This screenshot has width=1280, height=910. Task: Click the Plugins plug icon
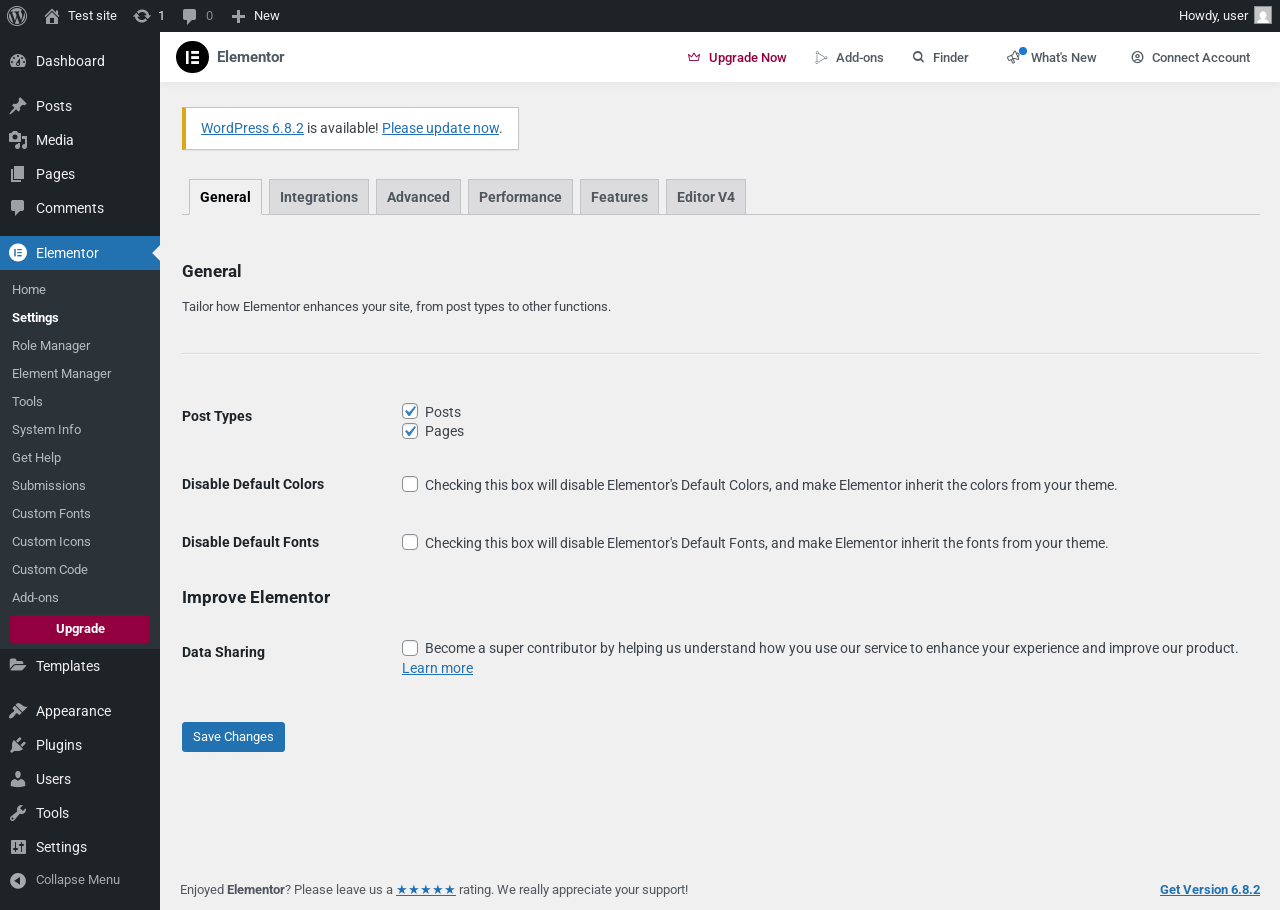click(x=18, y=745)
